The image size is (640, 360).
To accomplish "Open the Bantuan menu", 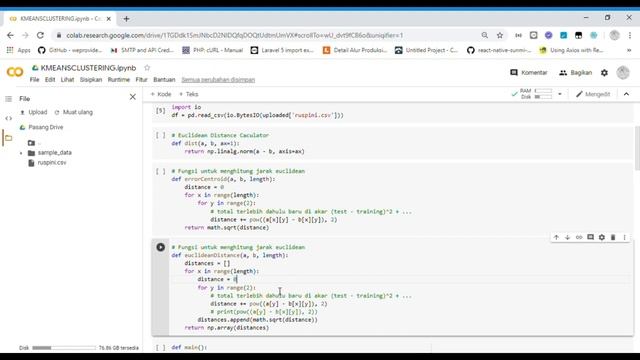I will tap(164, 80).
